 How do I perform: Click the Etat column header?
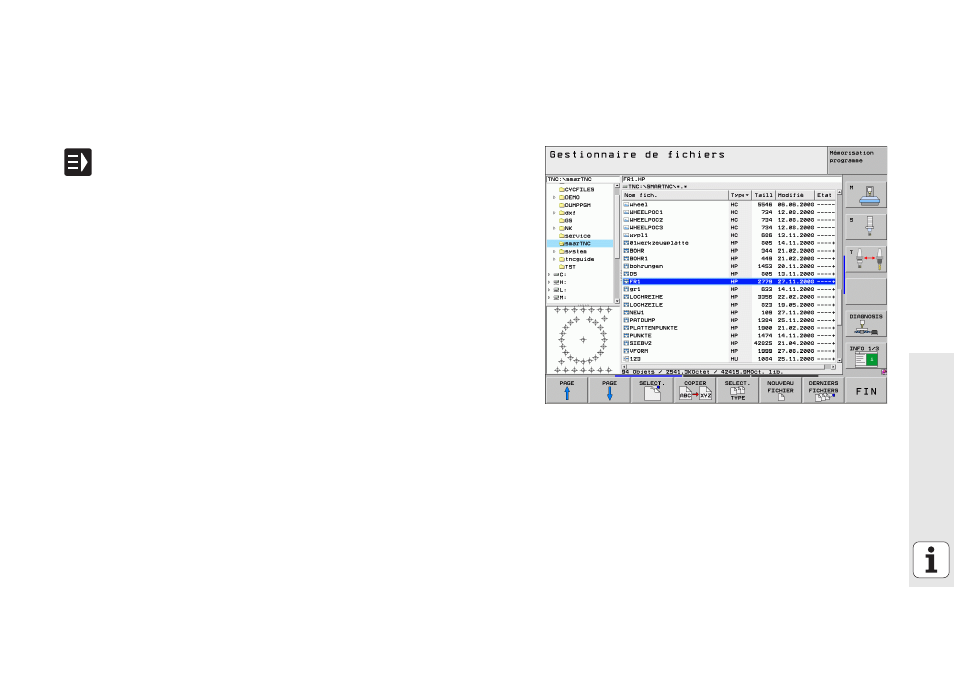826,195
